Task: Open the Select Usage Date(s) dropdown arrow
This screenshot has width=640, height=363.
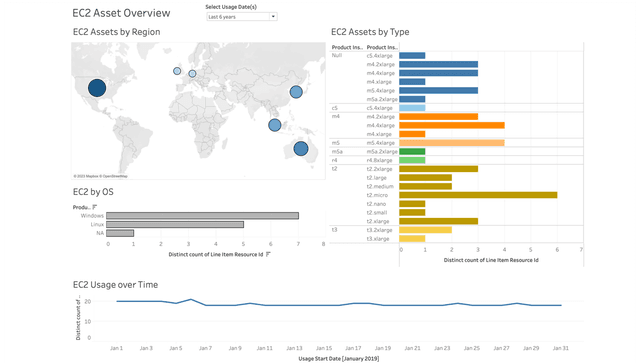Action: pyautogui.click(x=273, y=17)
